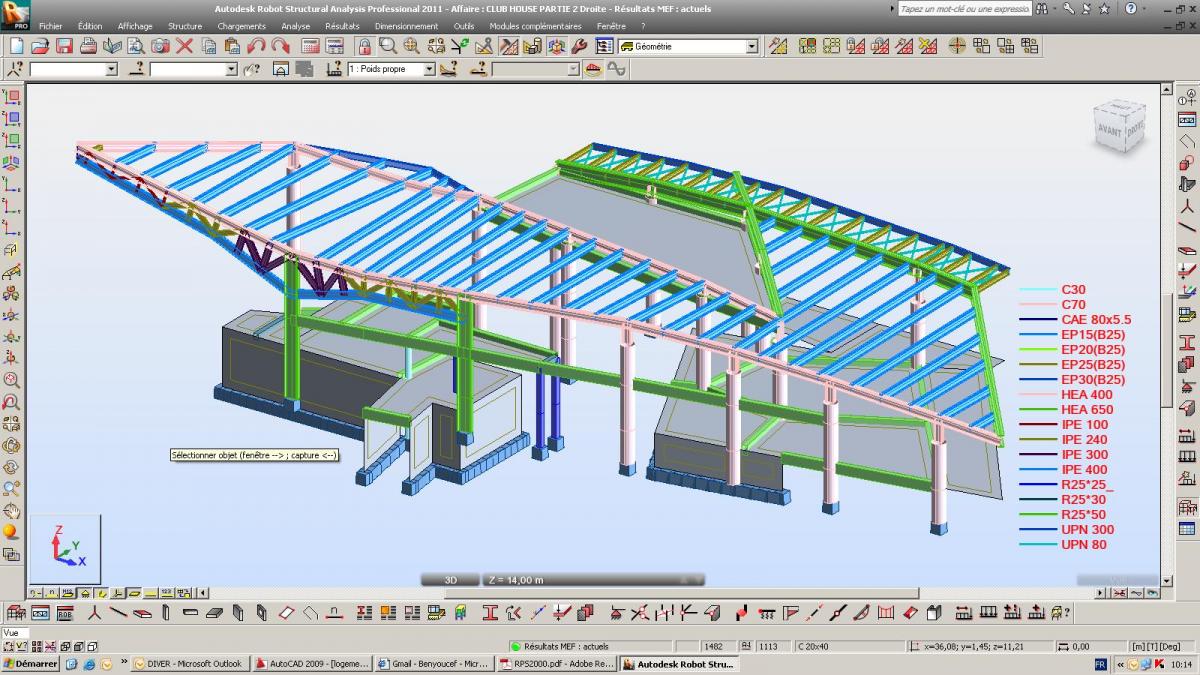Click the zoom magnifier icon in left toolbar
Image resolution: width=1200 pixels, height=675 pixels.
tap(11, 380)
